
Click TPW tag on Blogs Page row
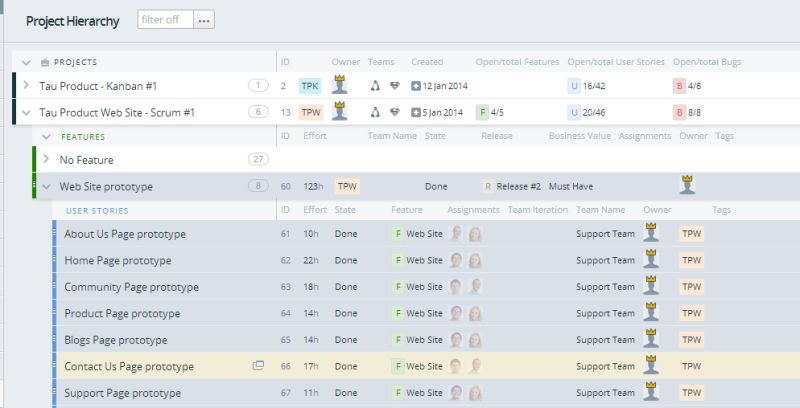(x=692, y=340)
